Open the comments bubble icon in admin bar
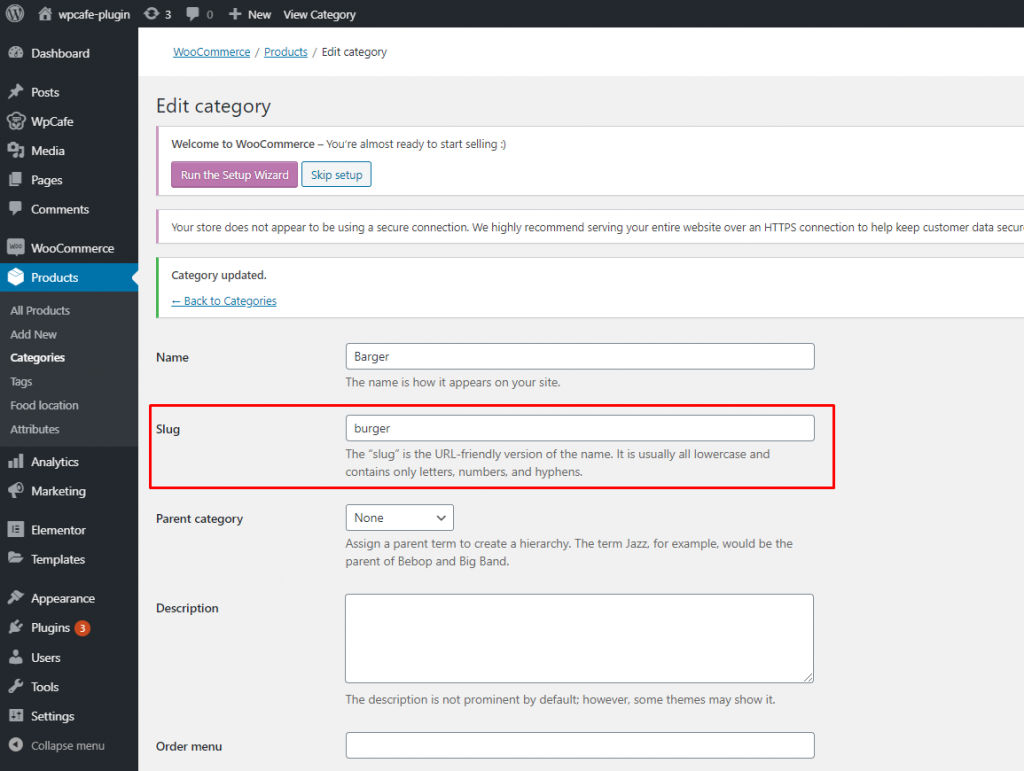The width and height of the screenshot is (1024, 771). [192, 14]
